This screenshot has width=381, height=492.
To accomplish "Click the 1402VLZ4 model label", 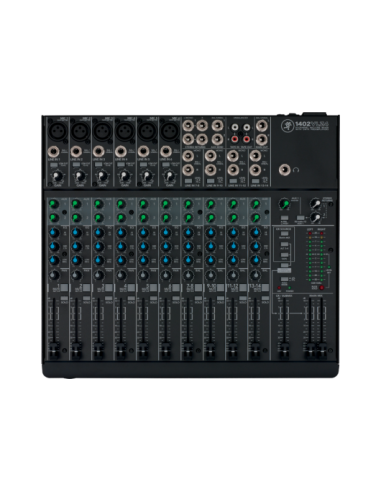I will click(312, 123).
